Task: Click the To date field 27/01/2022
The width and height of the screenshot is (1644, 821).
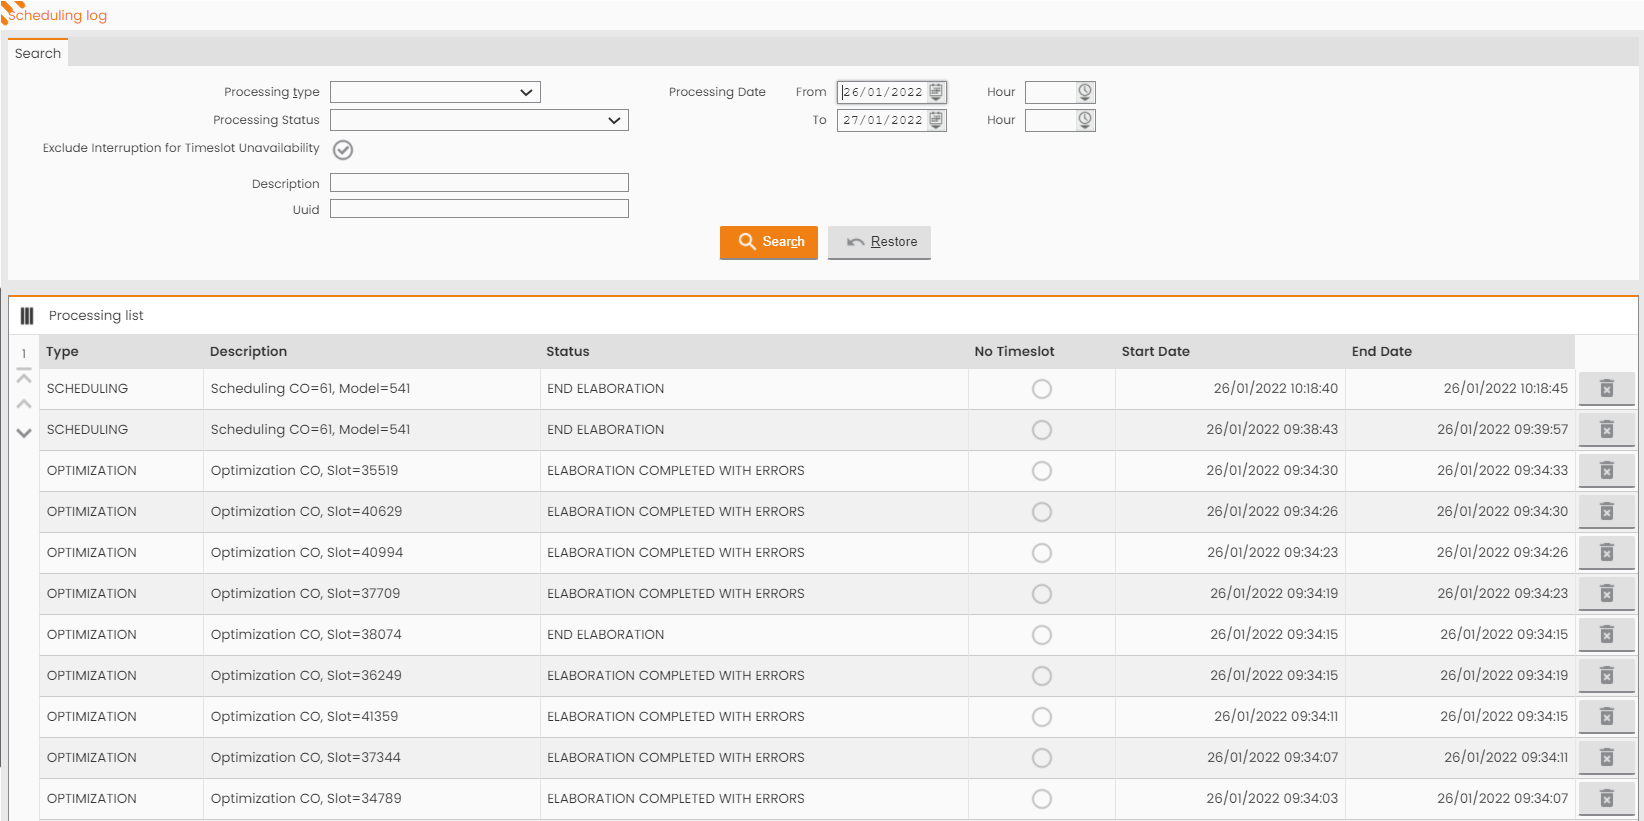Action: (x=883, y=120)
